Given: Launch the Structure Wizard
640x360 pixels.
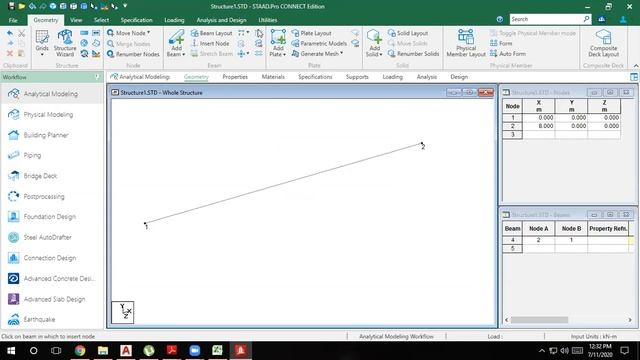Looking at the screenshot, I should 65,43.
